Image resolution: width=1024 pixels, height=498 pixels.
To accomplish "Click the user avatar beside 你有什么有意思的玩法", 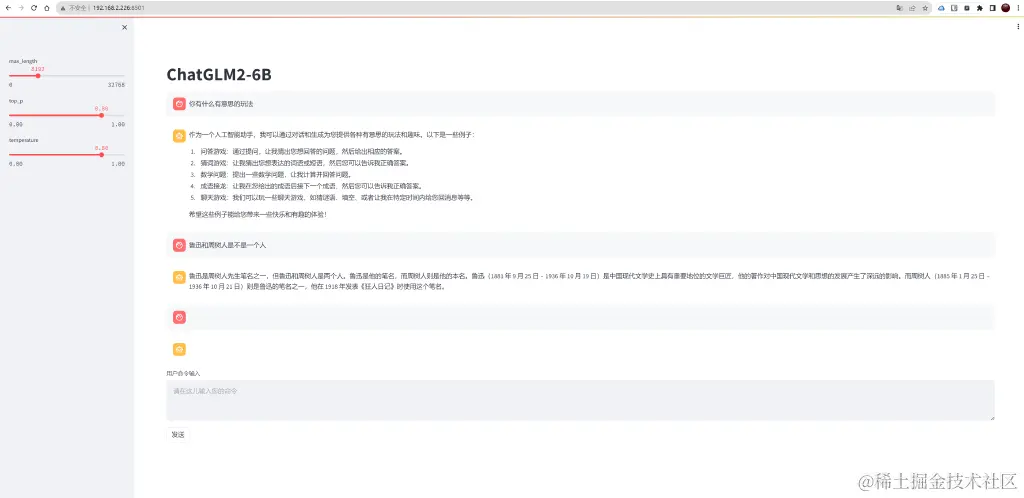I will [x=179, y=104].
